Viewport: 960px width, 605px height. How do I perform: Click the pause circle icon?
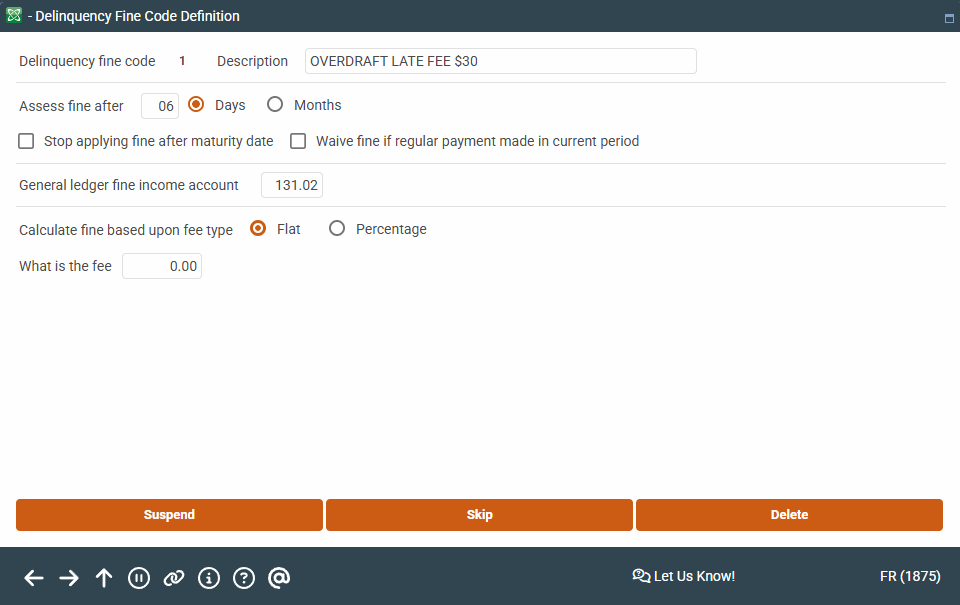pyautogui.click(x=139, y=577)
